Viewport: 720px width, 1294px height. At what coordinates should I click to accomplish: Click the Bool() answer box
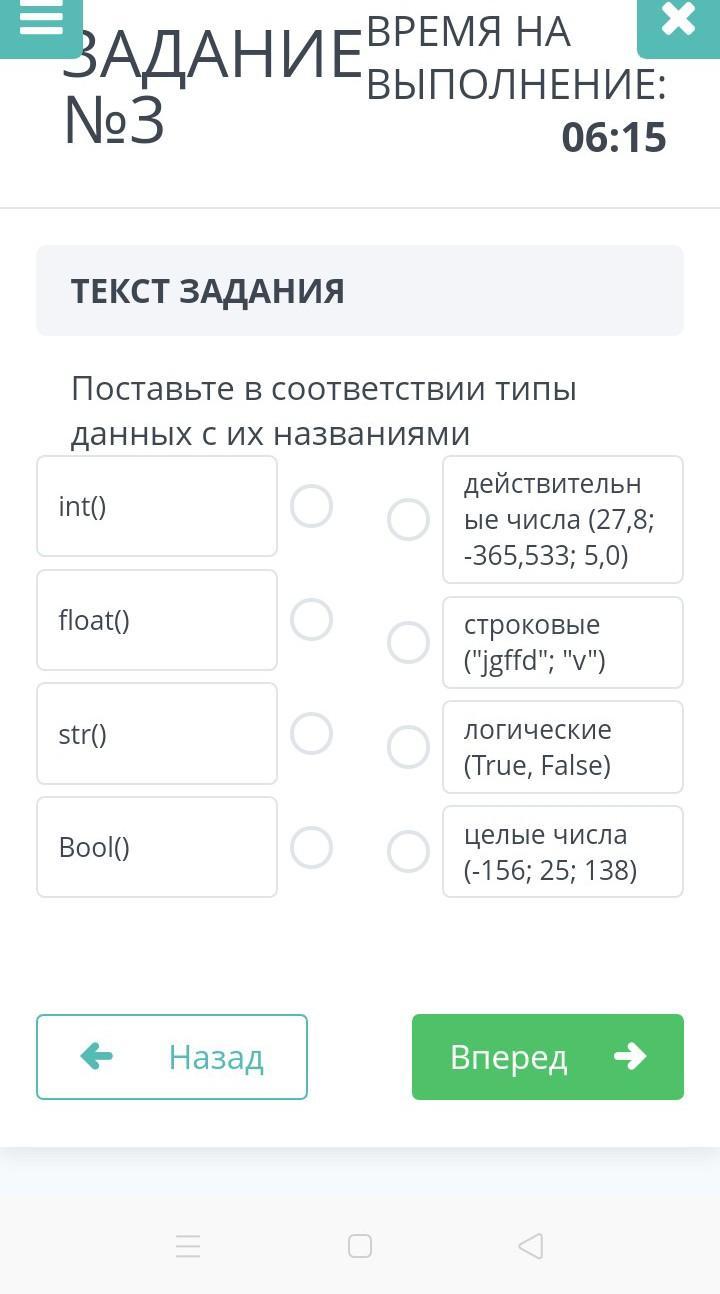[157, 847]
